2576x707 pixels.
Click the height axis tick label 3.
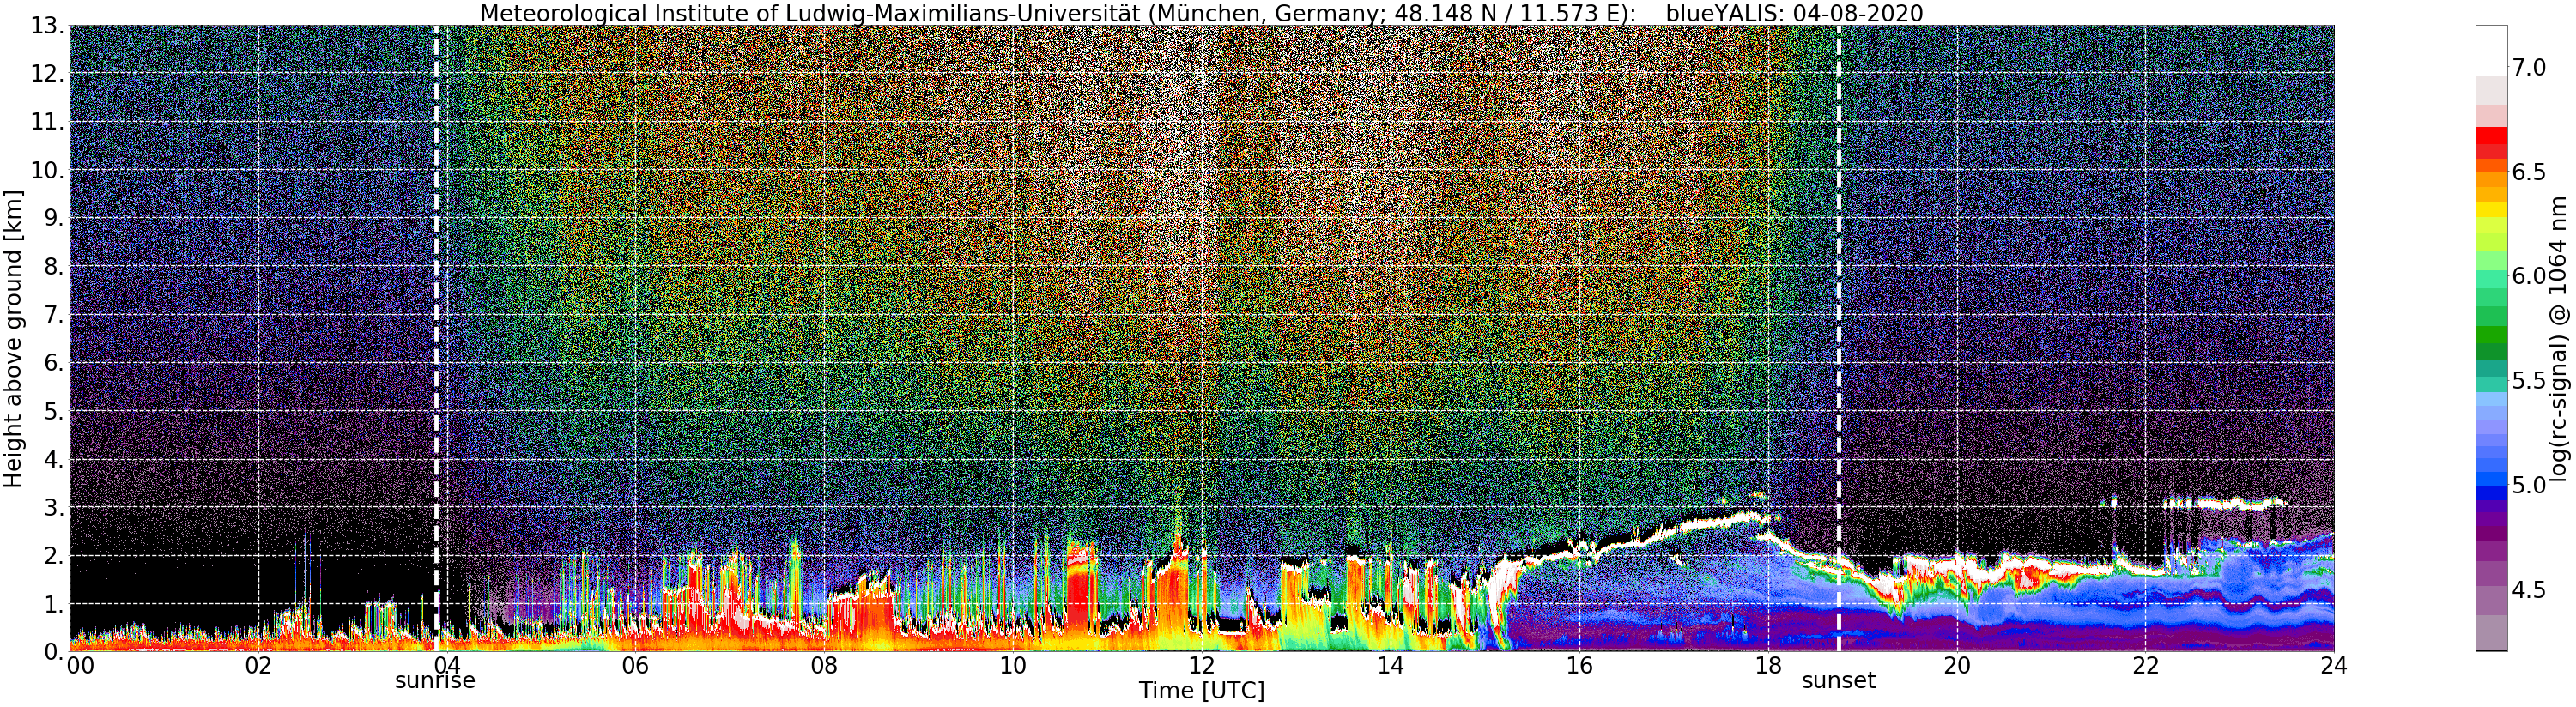[53, 508]
